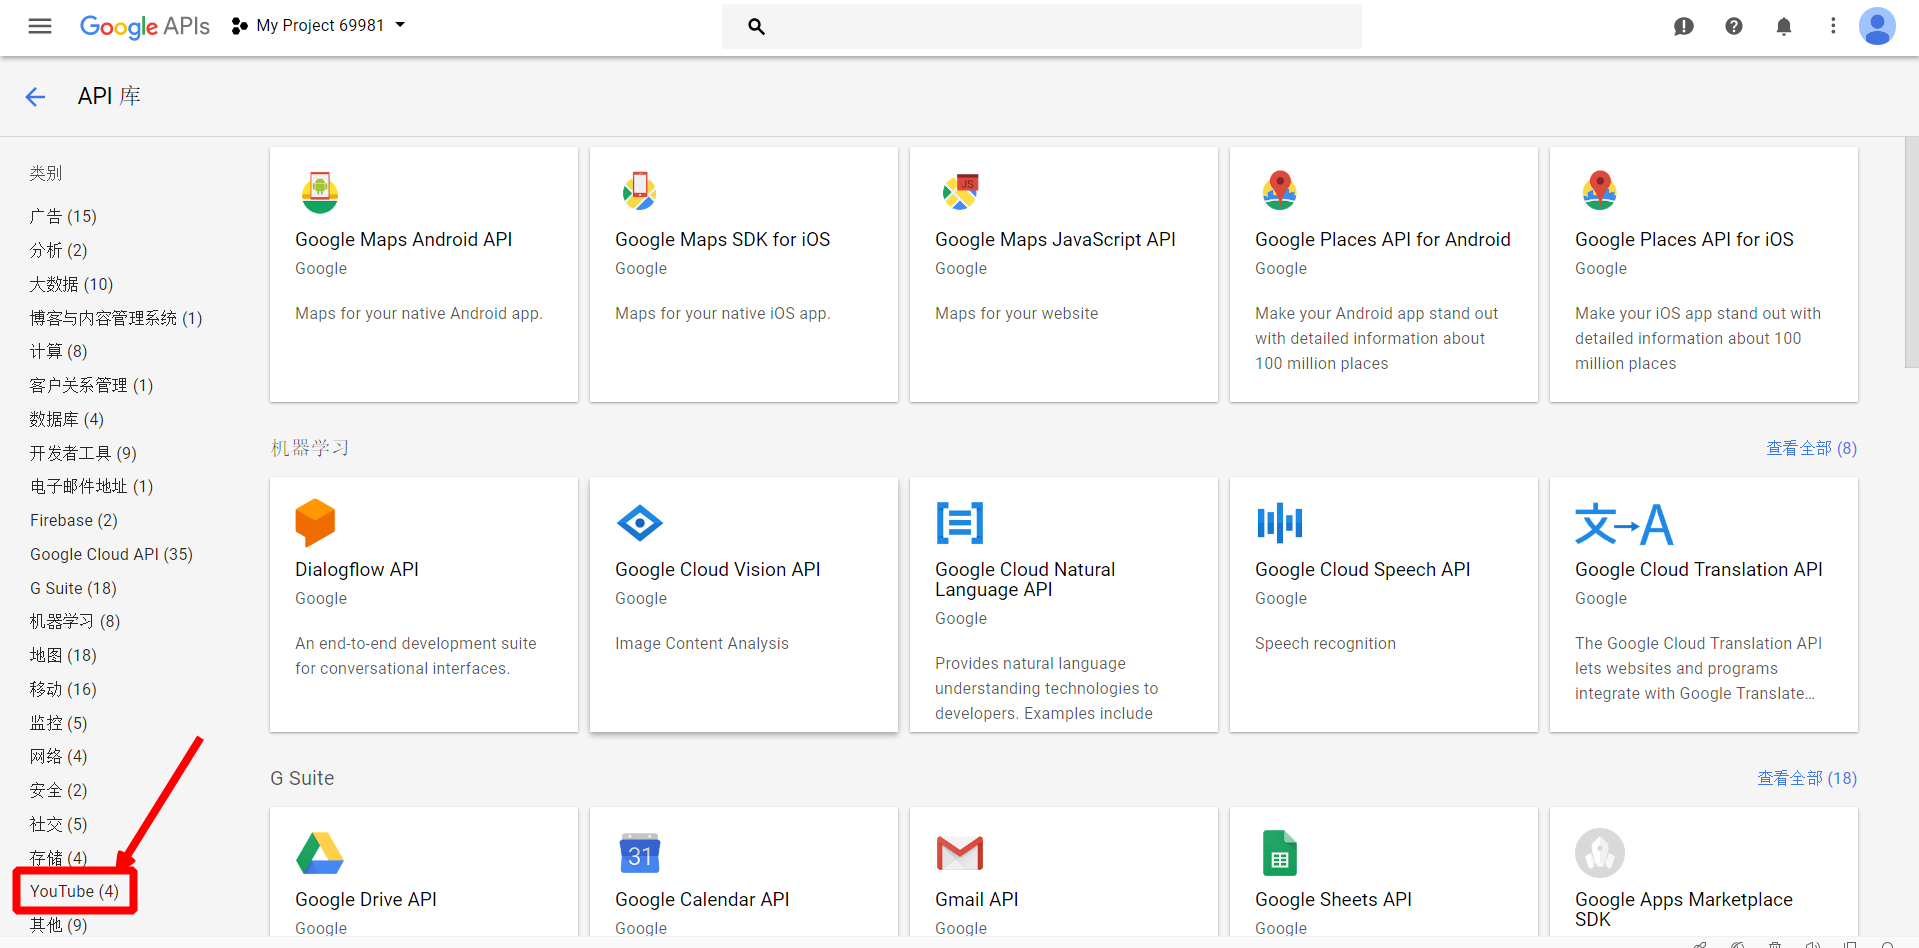
Task: Click the help question mark icon
Action: 1733,26
